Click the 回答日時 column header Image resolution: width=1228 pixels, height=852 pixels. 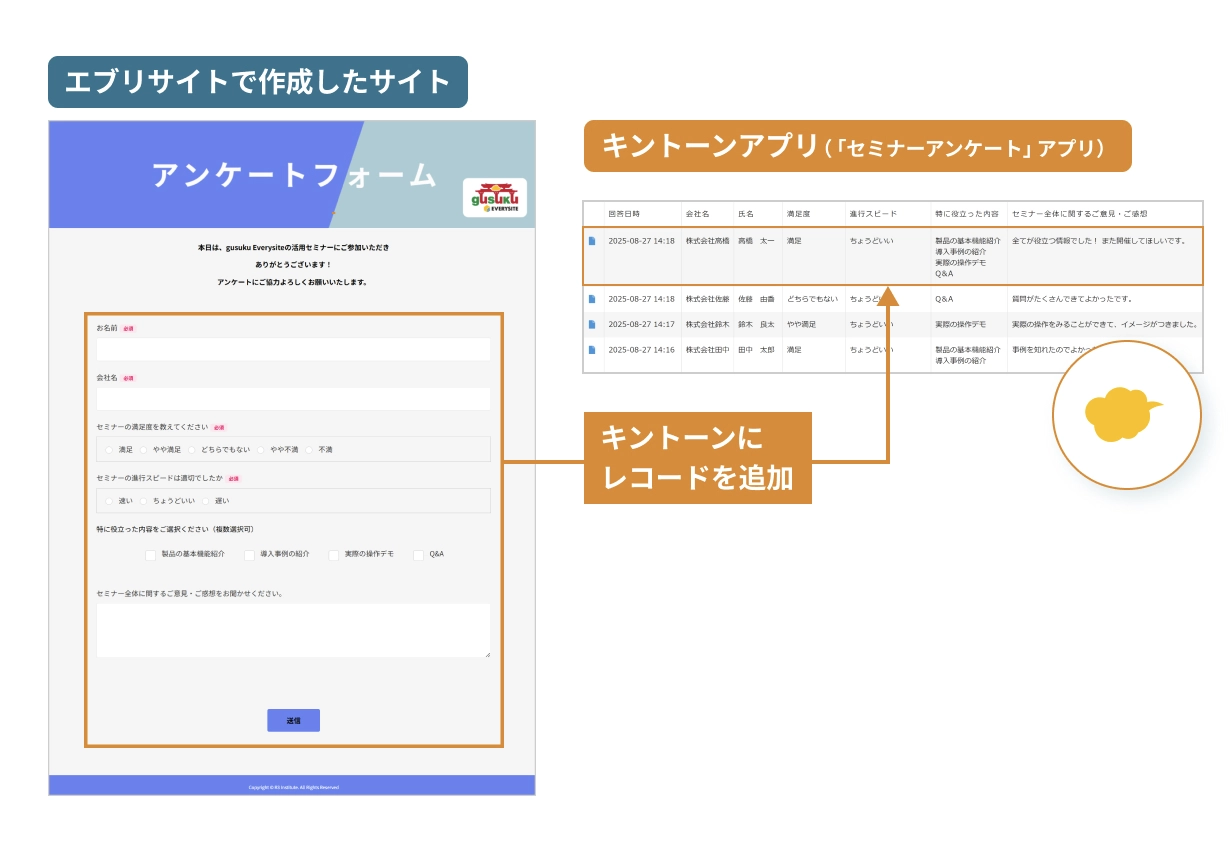click(624, 214)
